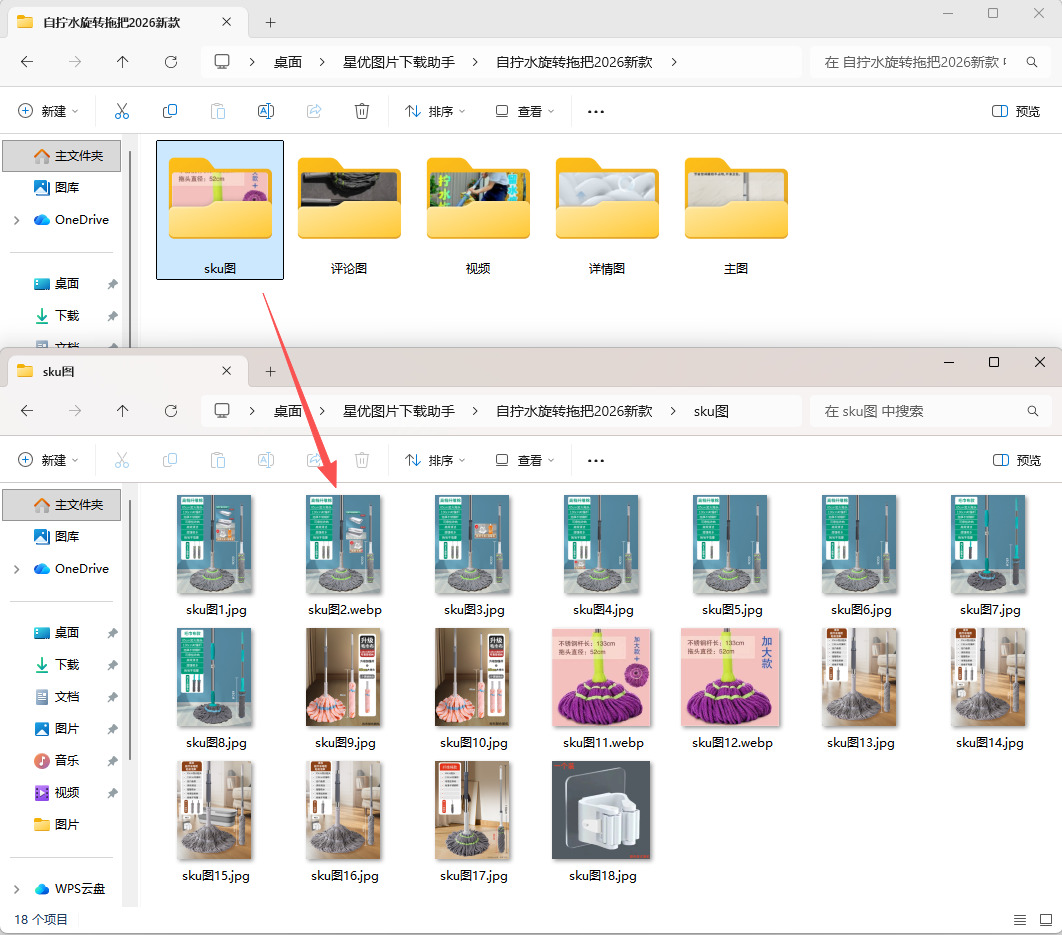
Task: Click the search magnifier in sku图 search box
Action: point(1032,411)
